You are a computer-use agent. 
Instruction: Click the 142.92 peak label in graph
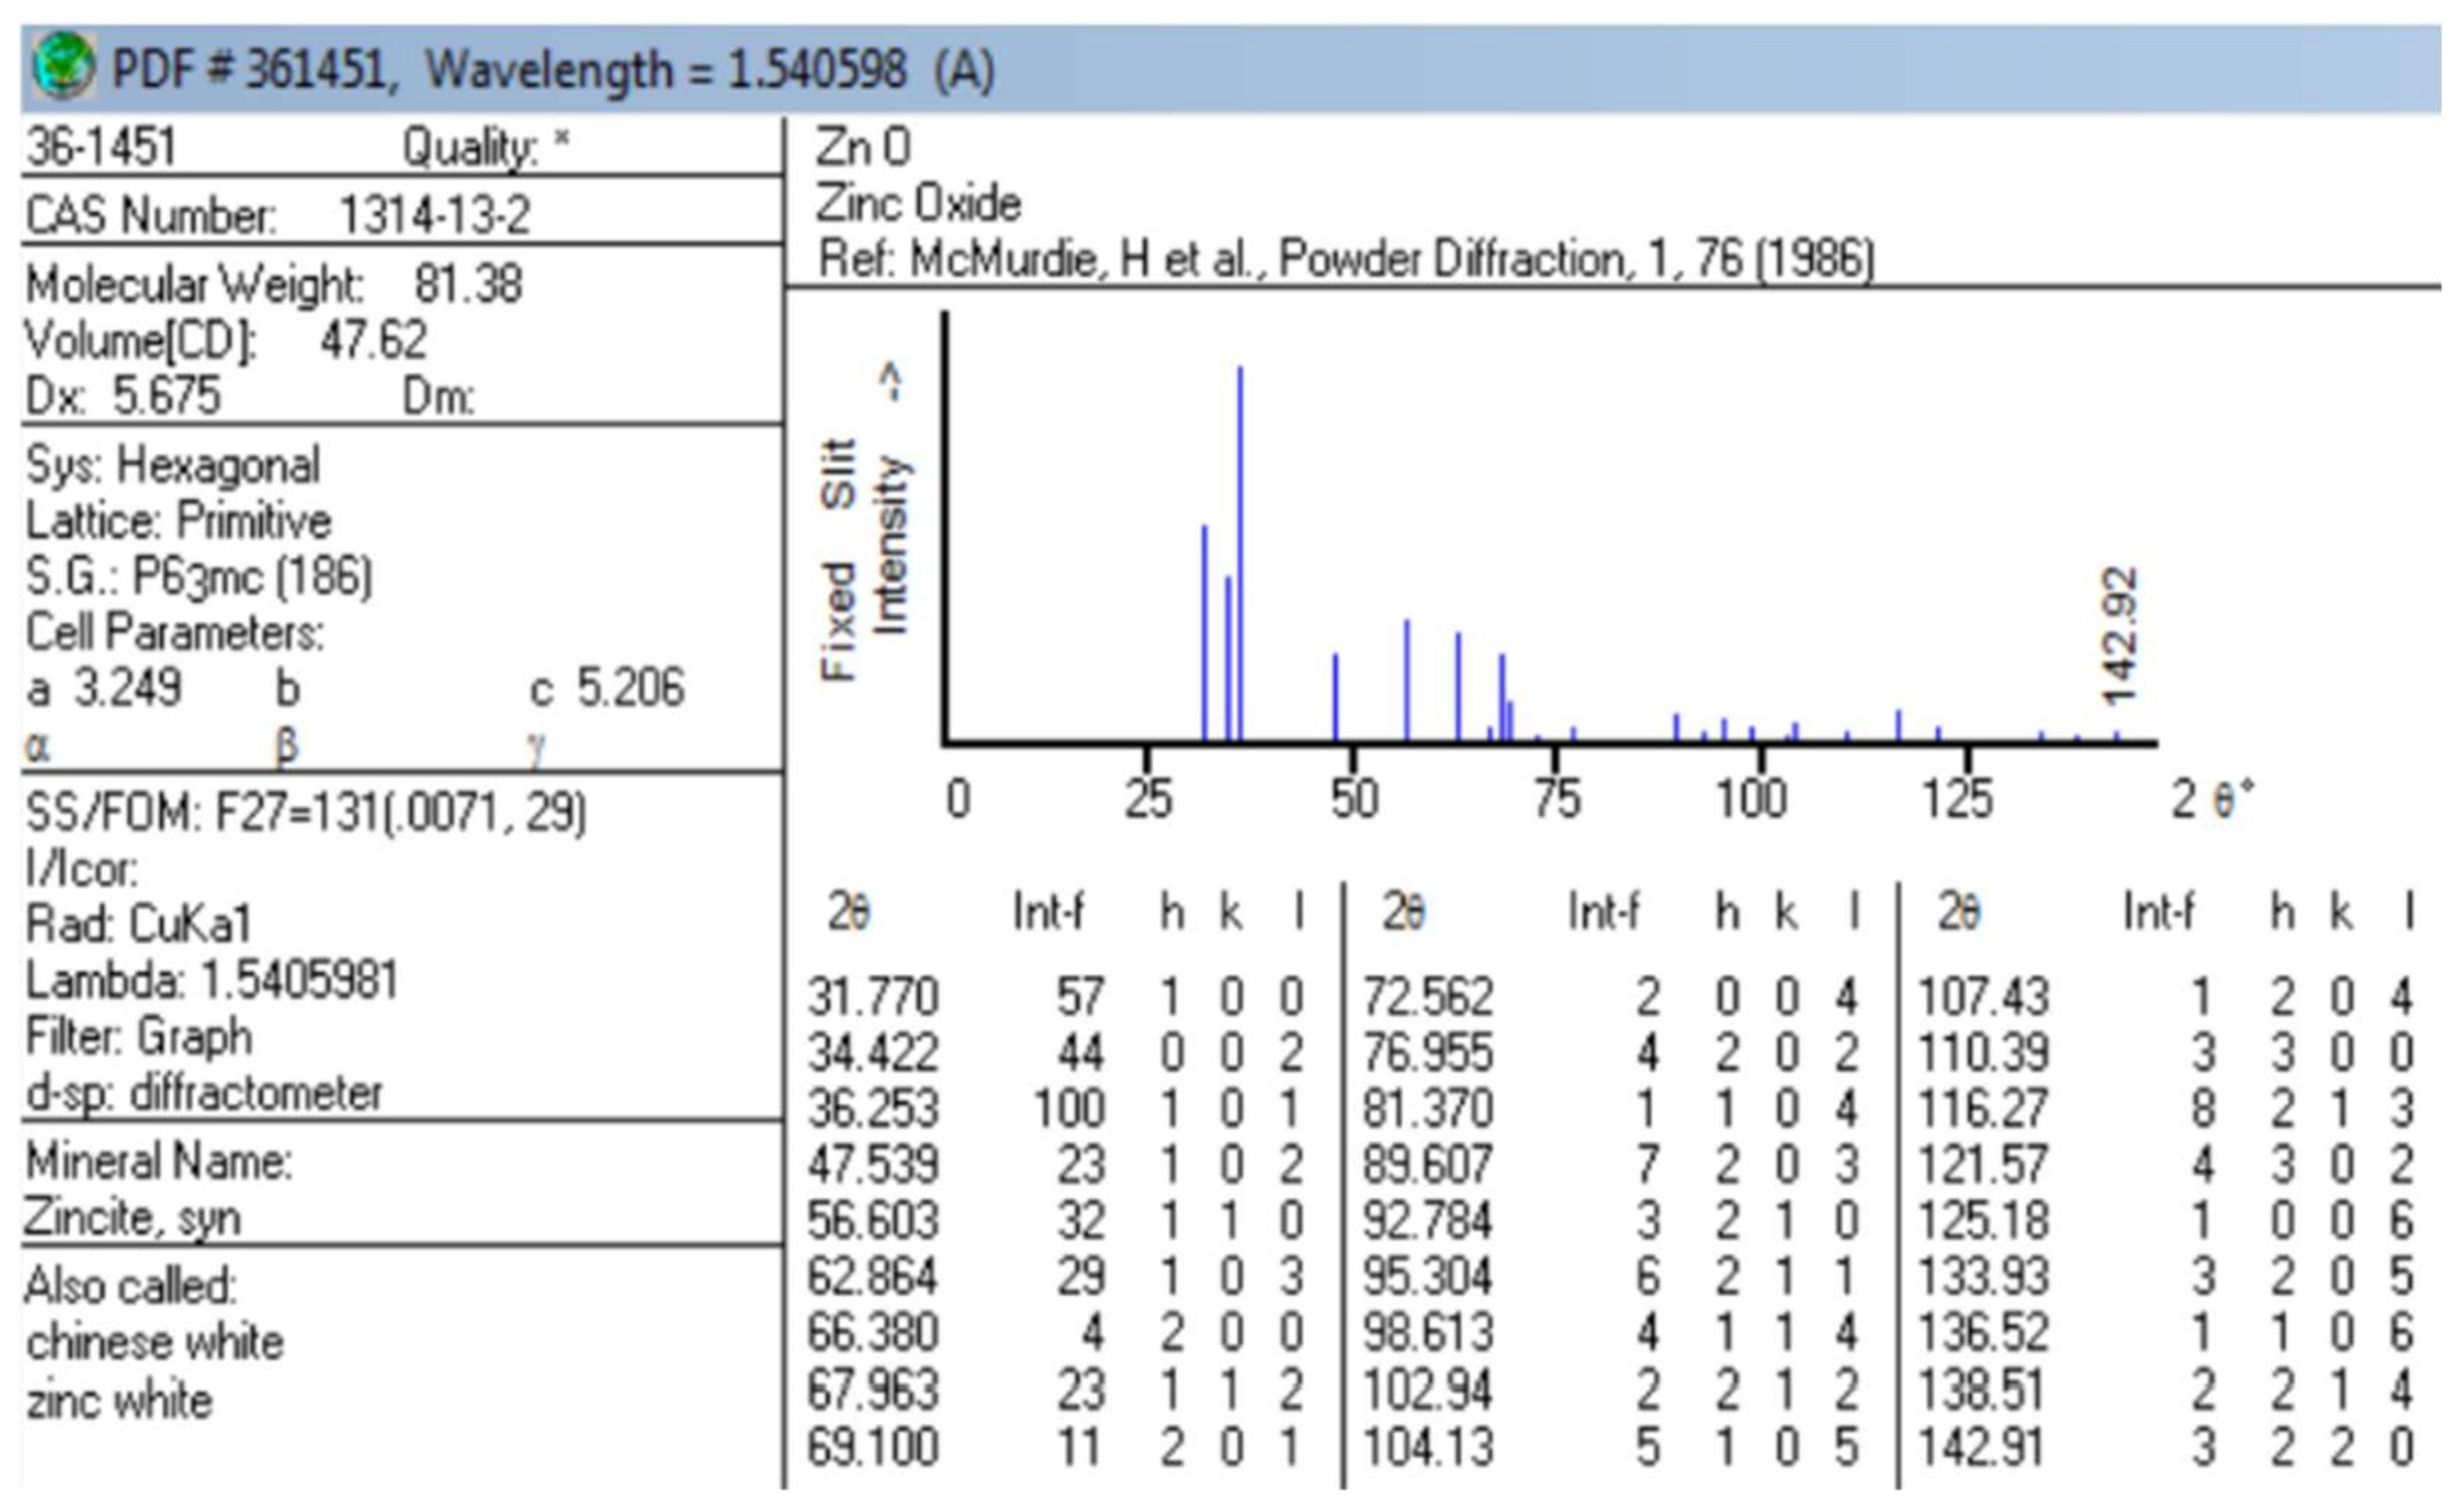(x=2119, y=636)
